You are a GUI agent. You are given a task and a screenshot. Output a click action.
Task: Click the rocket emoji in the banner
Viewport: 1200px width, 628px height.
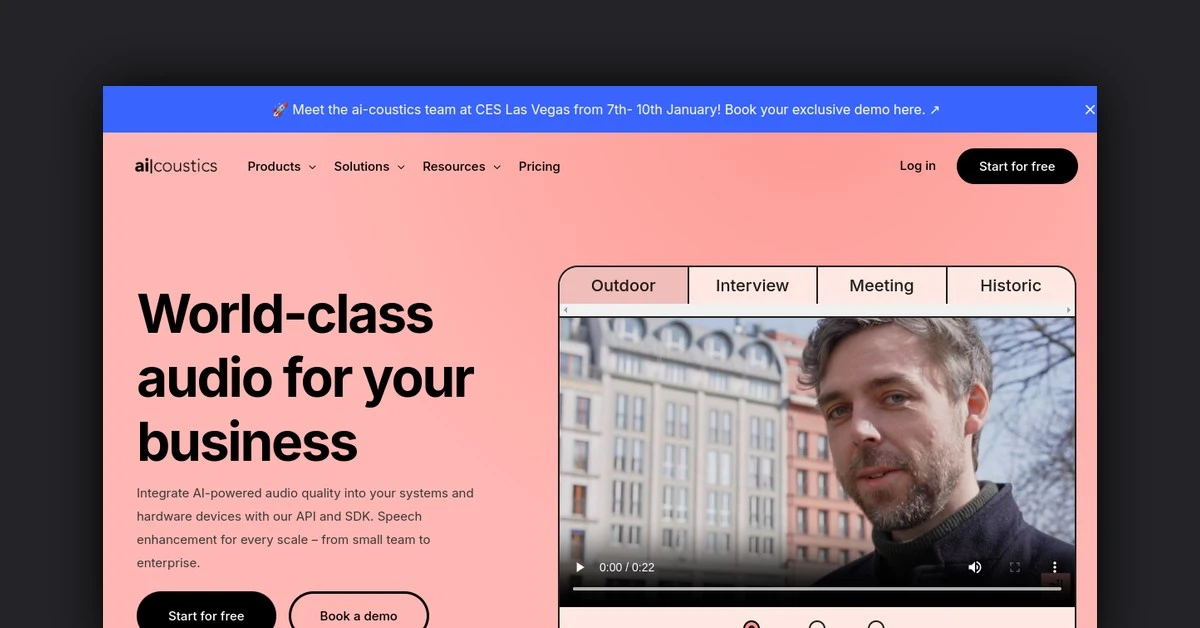(x=280, y=110)
